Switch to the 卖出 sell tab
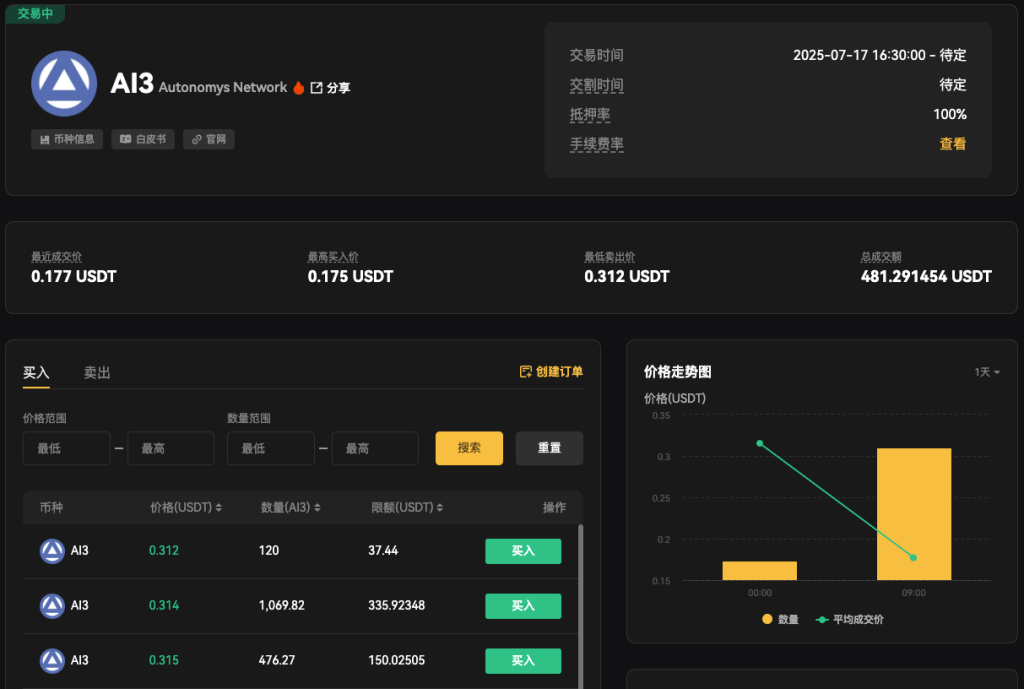Viewport: 1024px width, 689px height. pos(96,372)
